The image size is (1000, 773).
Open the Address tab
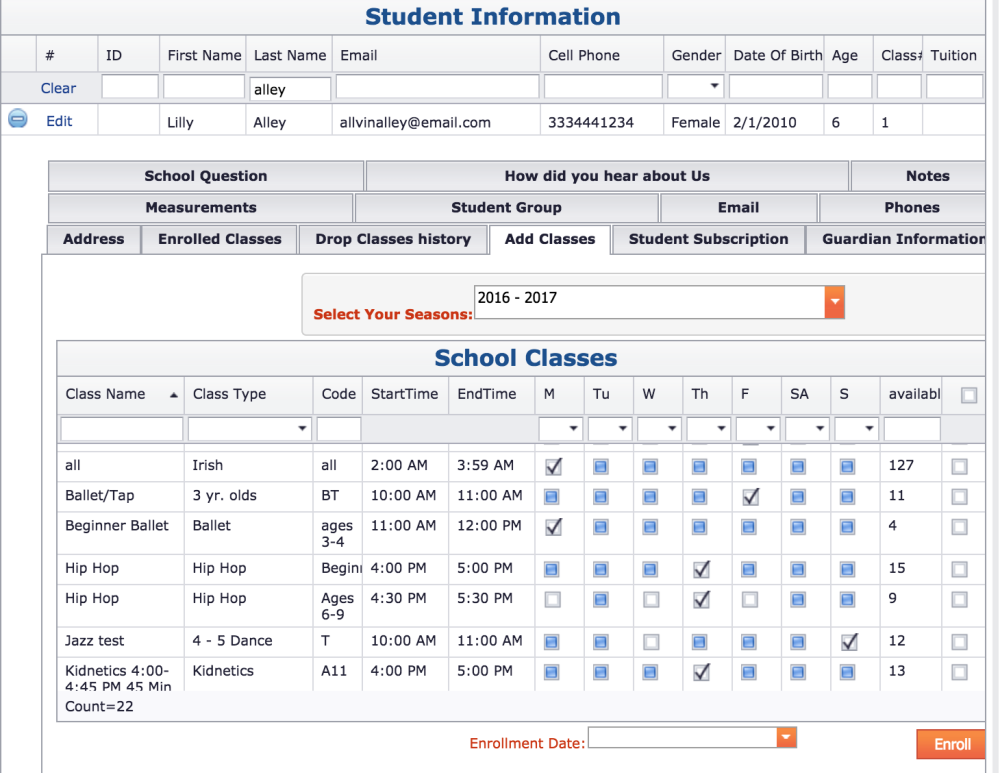pyautogui.click(x=94, y=239)
